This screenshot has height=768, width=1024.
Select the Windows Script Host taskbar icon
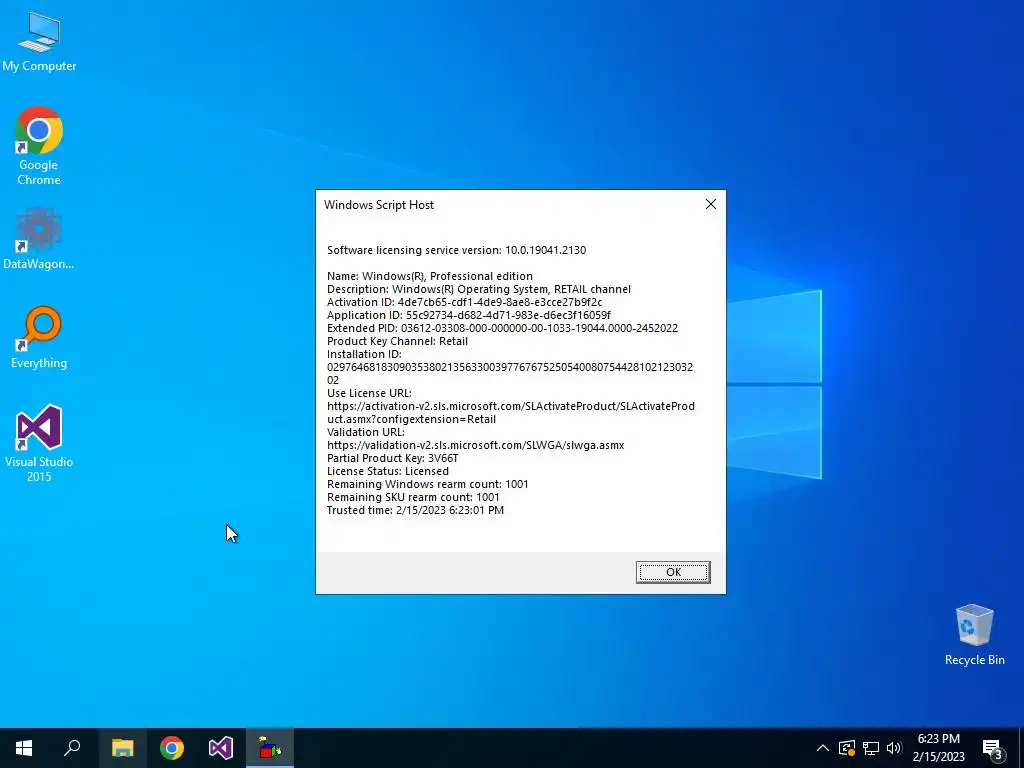[270, 748]
